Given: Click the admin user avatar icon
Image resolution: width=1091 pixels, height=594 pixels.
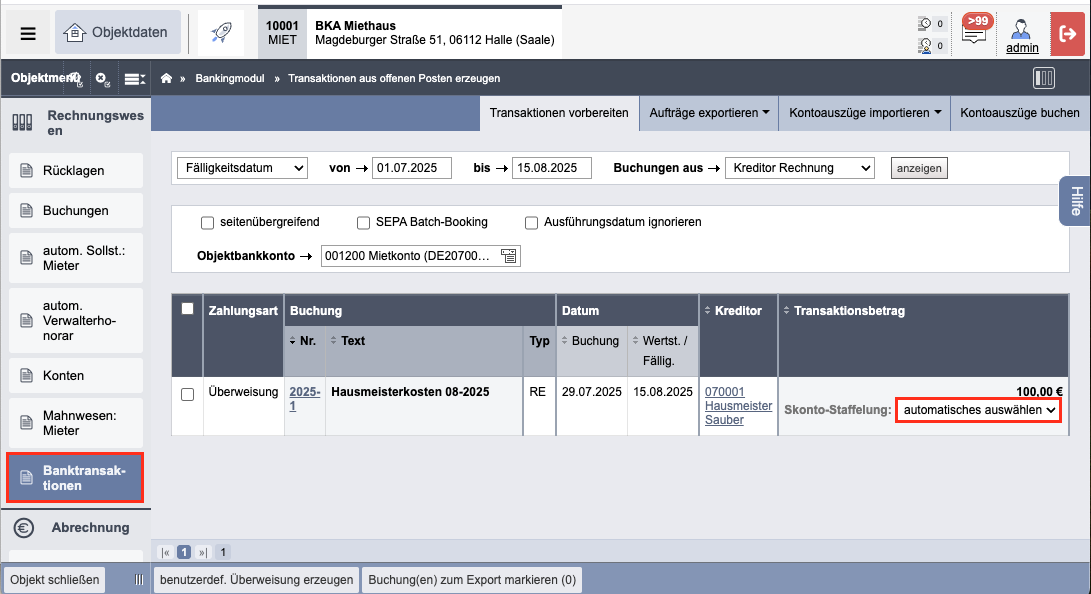Looking at the screenshot, I should tap(1021, 29).
